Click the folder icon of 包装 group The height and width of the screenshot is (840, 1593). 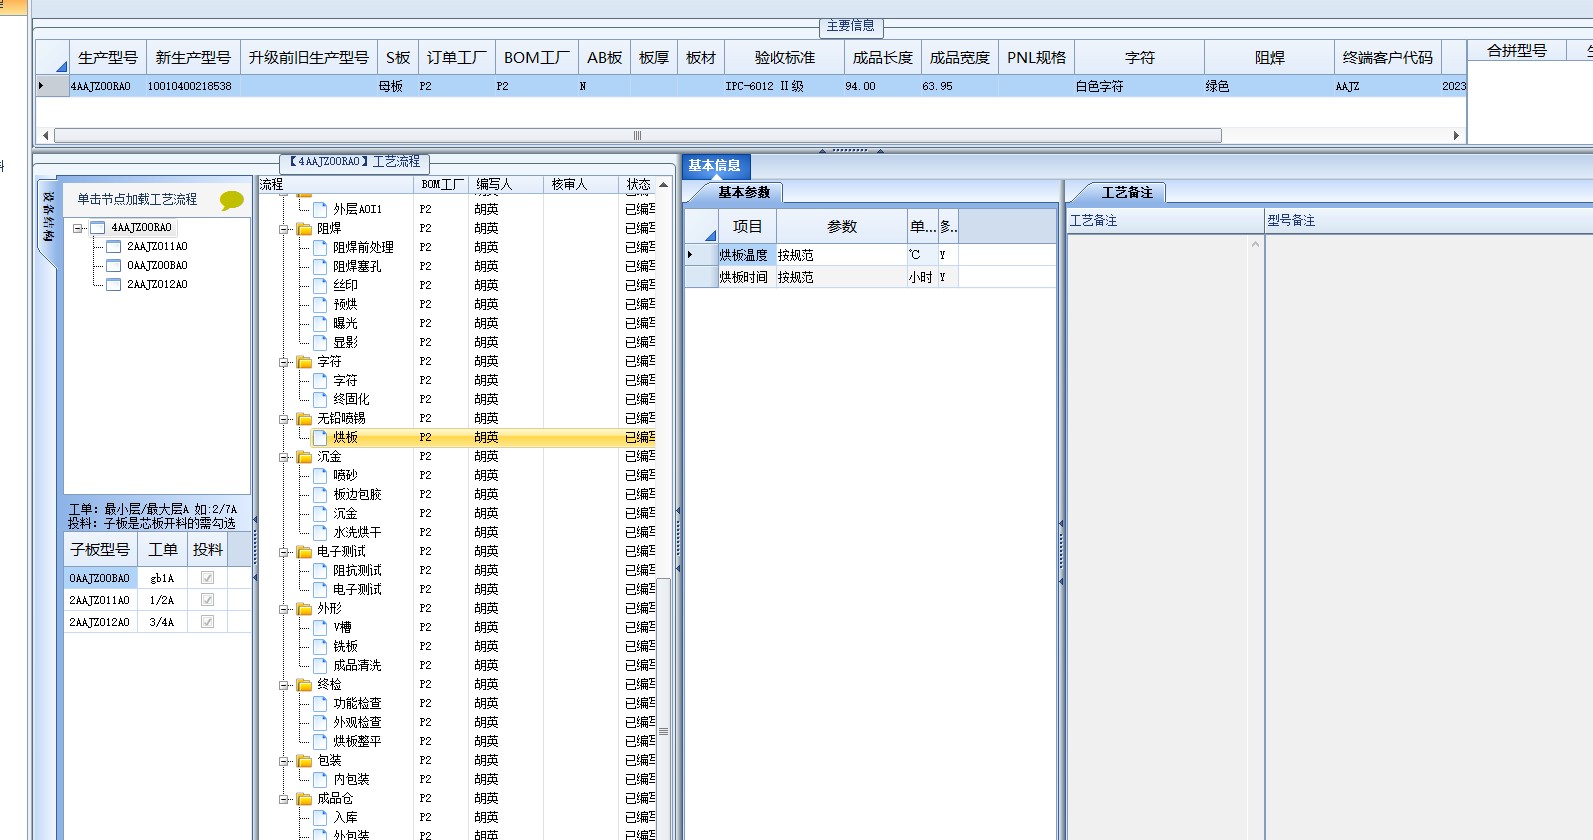click(304, 760)
